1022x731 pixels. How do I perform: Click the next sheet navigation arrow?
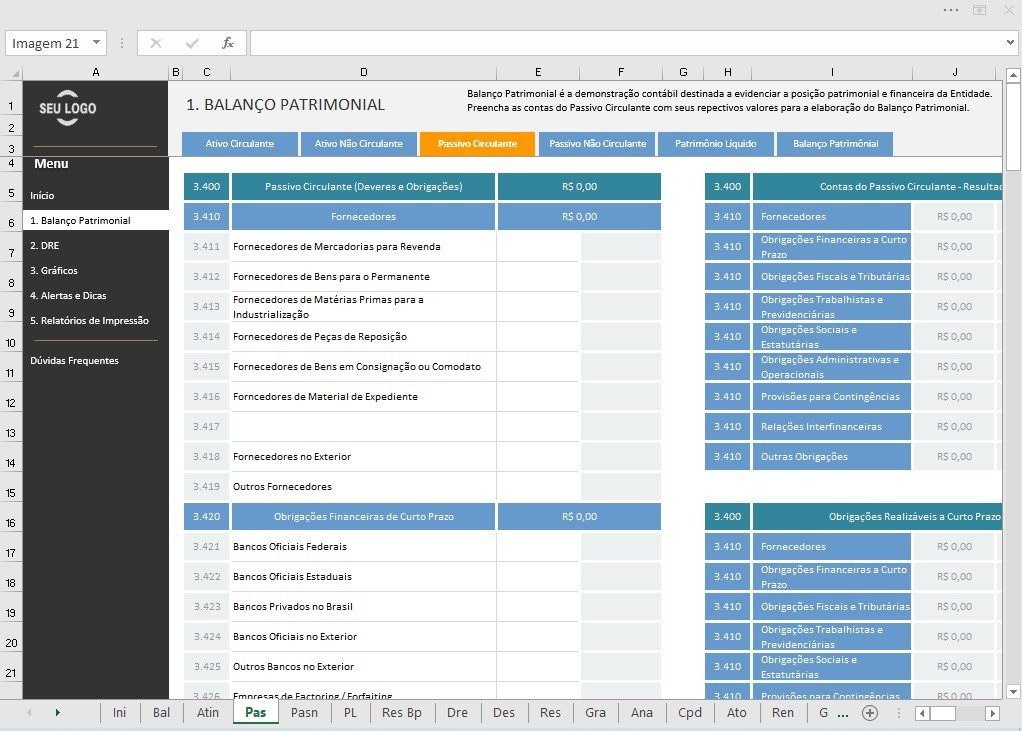pos(57,713)
